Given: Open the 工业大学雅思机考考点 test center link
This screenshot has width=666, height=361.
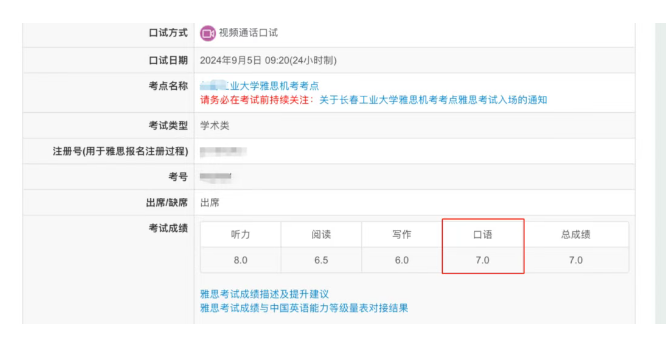Looking at the screenshot, I should tap(259, 86).
